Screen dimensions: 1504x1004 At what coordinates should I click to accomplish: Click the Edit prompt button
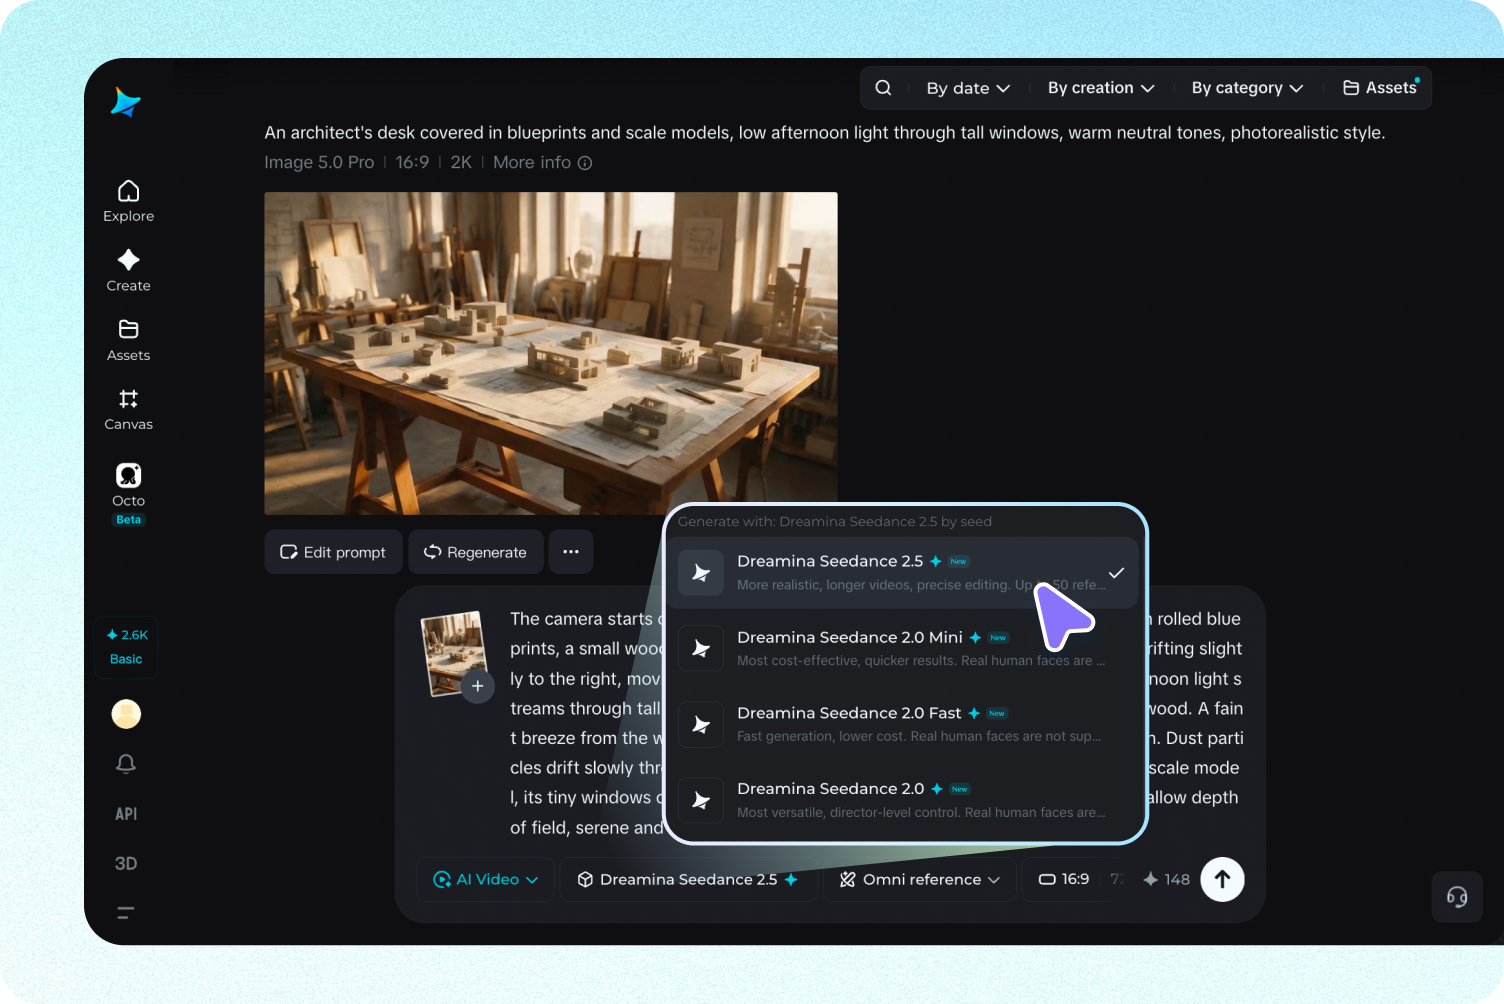(333, 552)
